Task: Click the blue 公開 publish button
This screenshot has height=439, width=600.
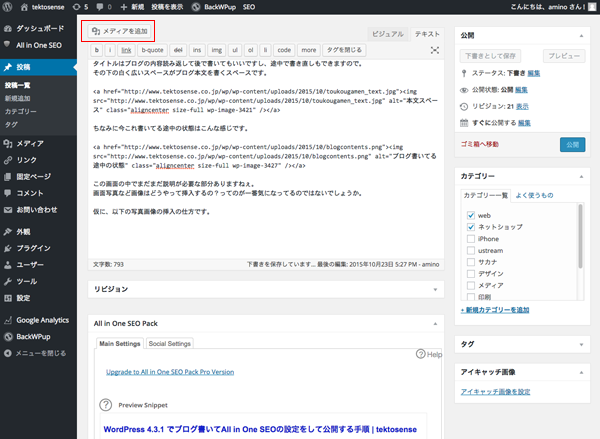Action: click(572, 144)
